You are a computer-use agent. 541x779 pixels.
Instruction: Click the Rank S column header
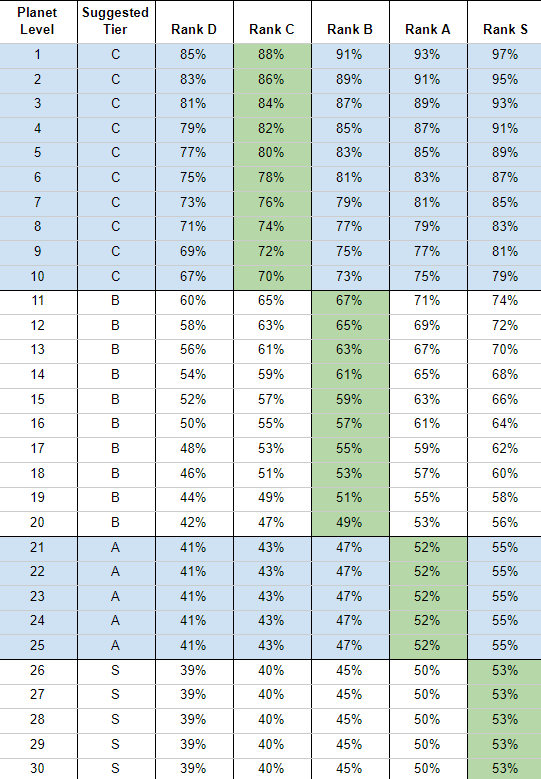pos(505,21)
